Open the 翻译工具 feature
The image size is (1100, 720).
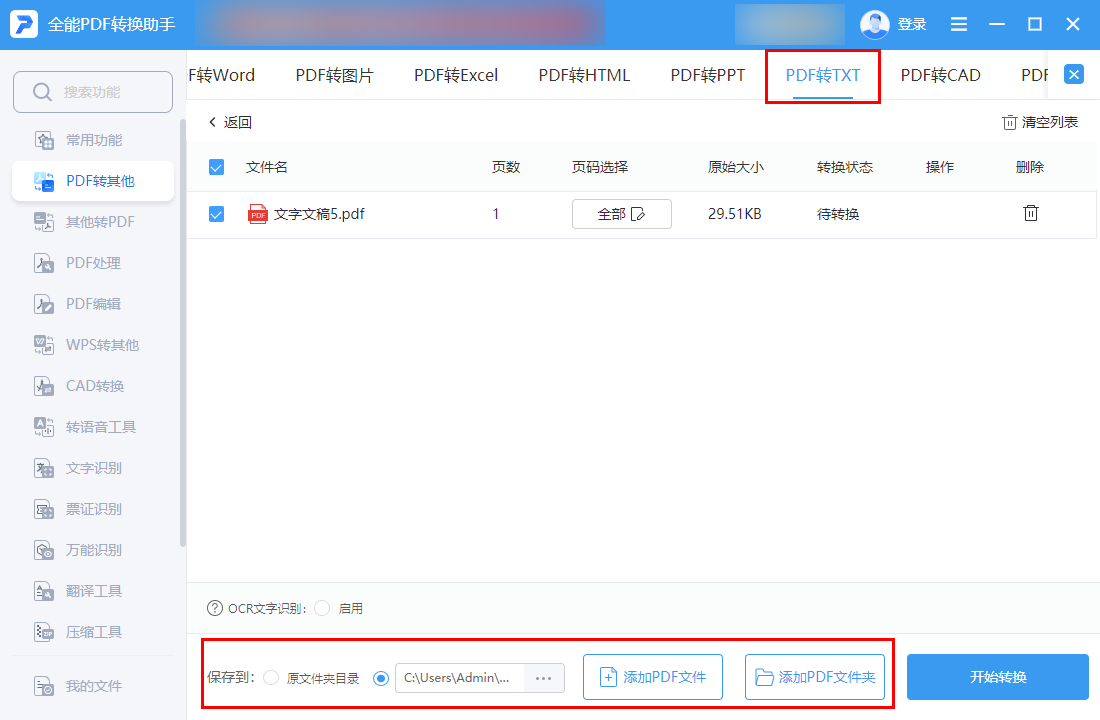tap(92, 590)
